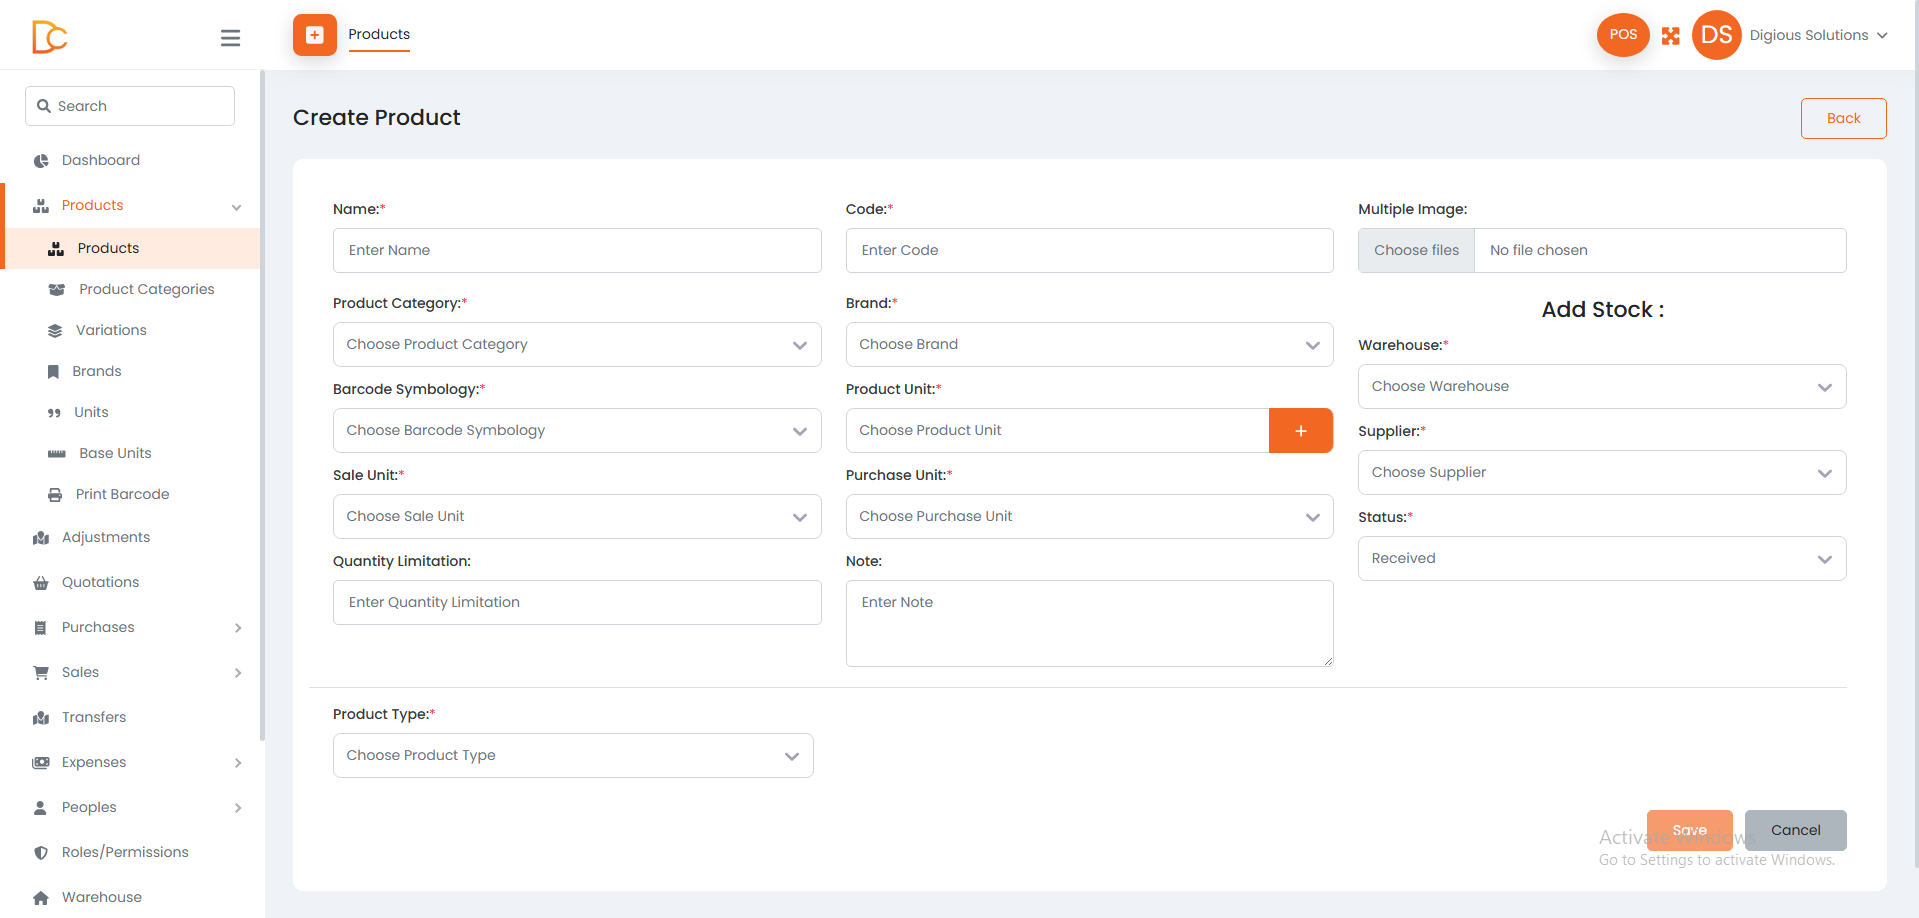Click the Expenses money icon
Image resolution: width=1919 pixels, height=918 pixels.
(41, 763)
